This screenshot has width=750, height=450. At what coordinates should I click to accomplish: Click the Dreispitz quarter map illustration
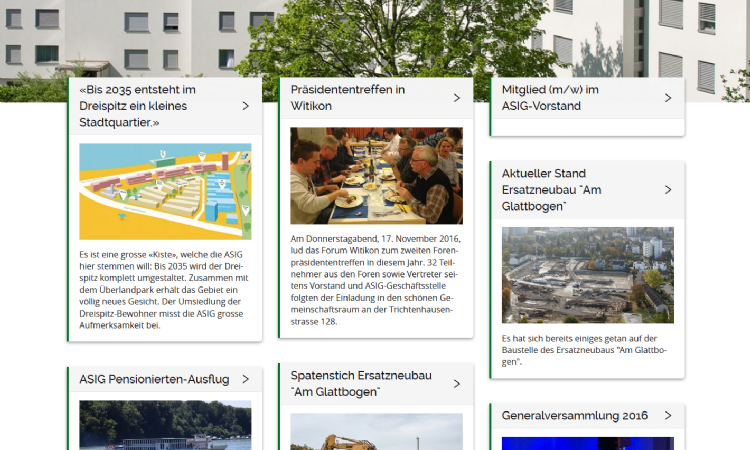click(x=165, y=191)
